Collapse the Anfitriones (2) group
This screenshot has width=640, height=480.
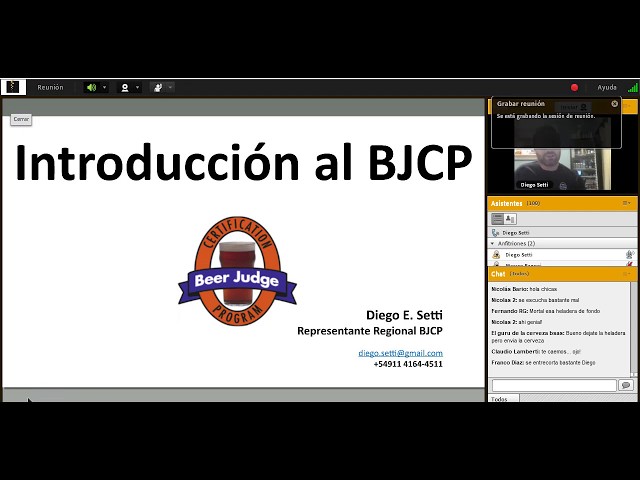coord(493,244)
